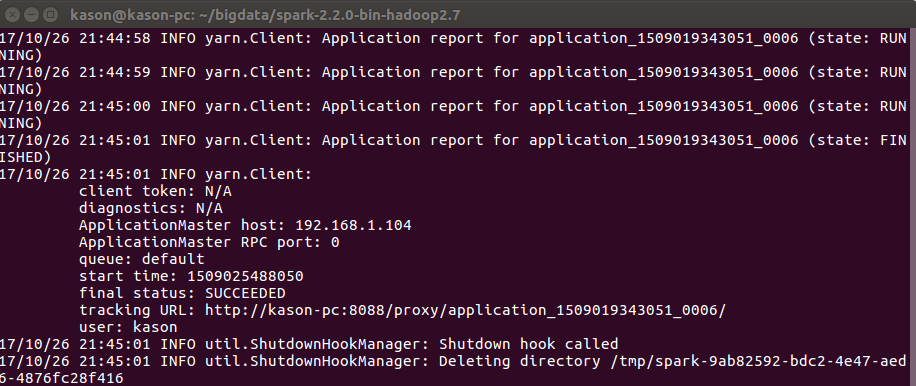Viewport: 916px width, 386px height.
Task: Select the text 'final status: SUCCEEDED'
Action: coord(182,293)
